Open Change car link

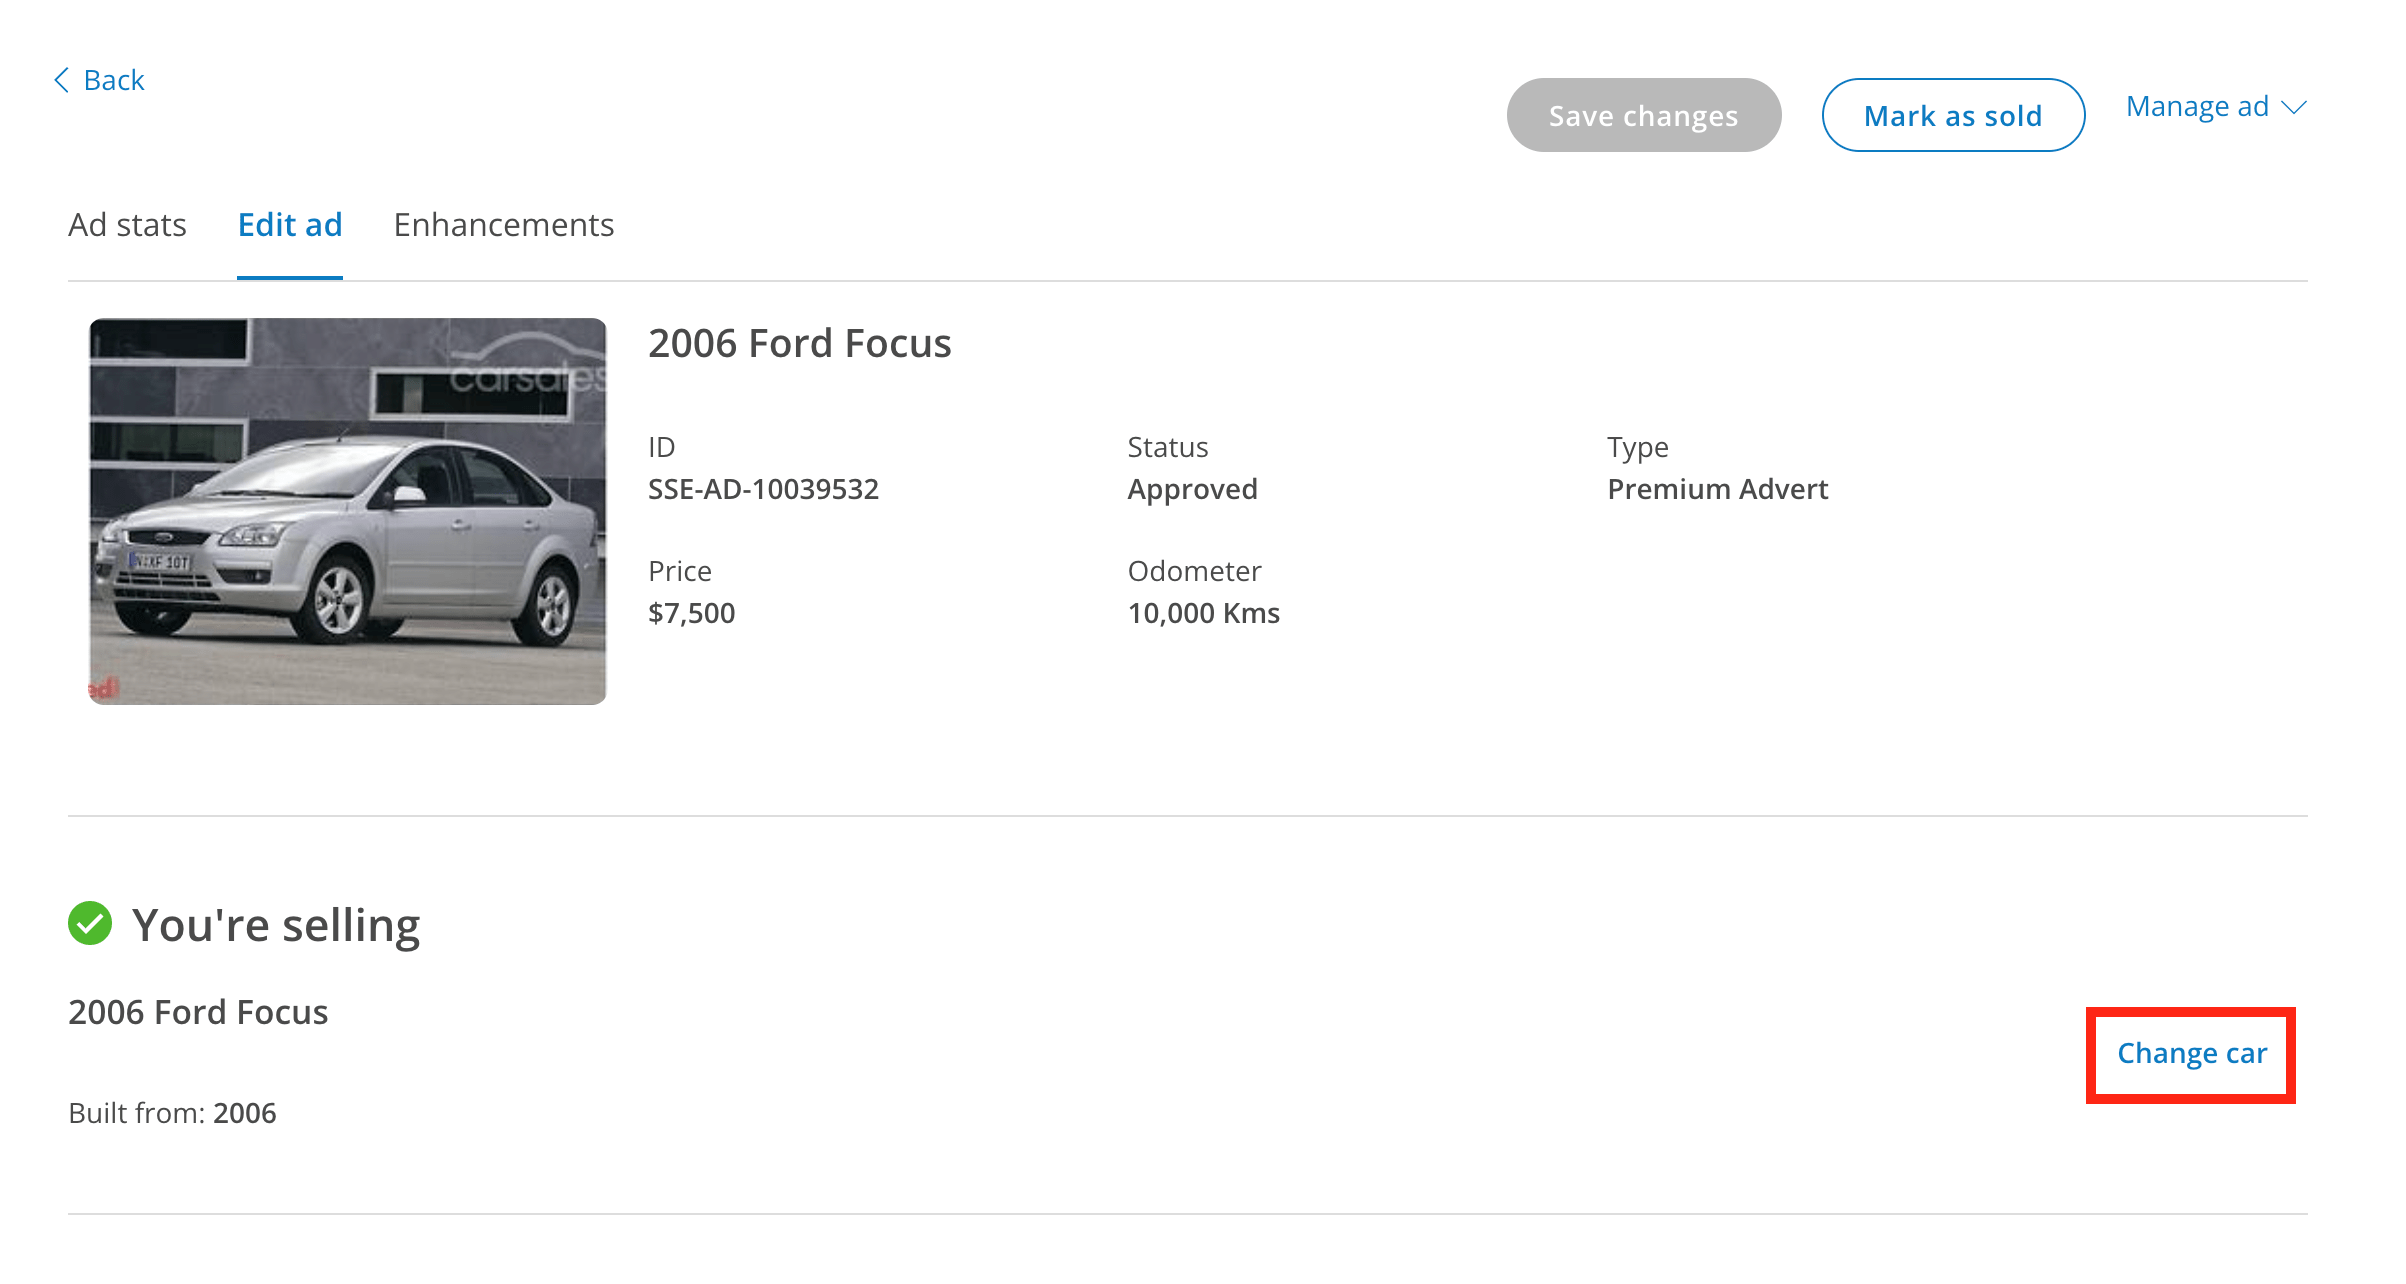tap(2191, 1053)
